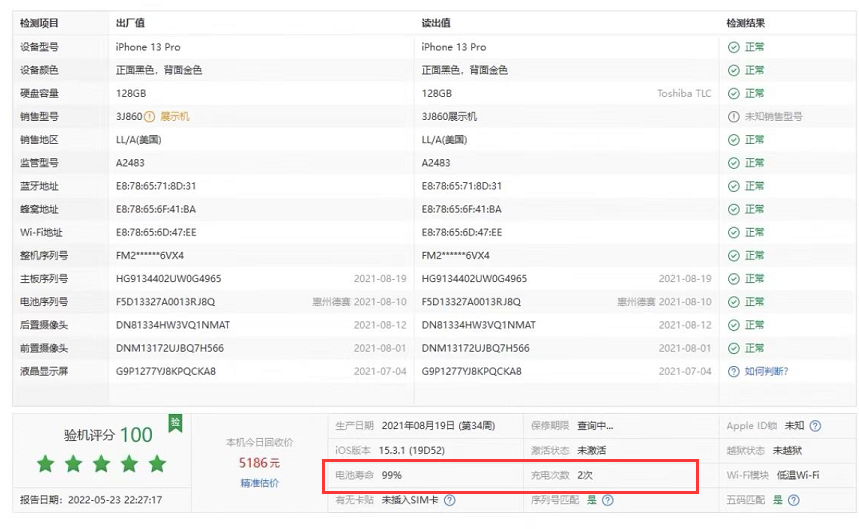Click the green check icon in 后置摄像头 row

[734, 325]
